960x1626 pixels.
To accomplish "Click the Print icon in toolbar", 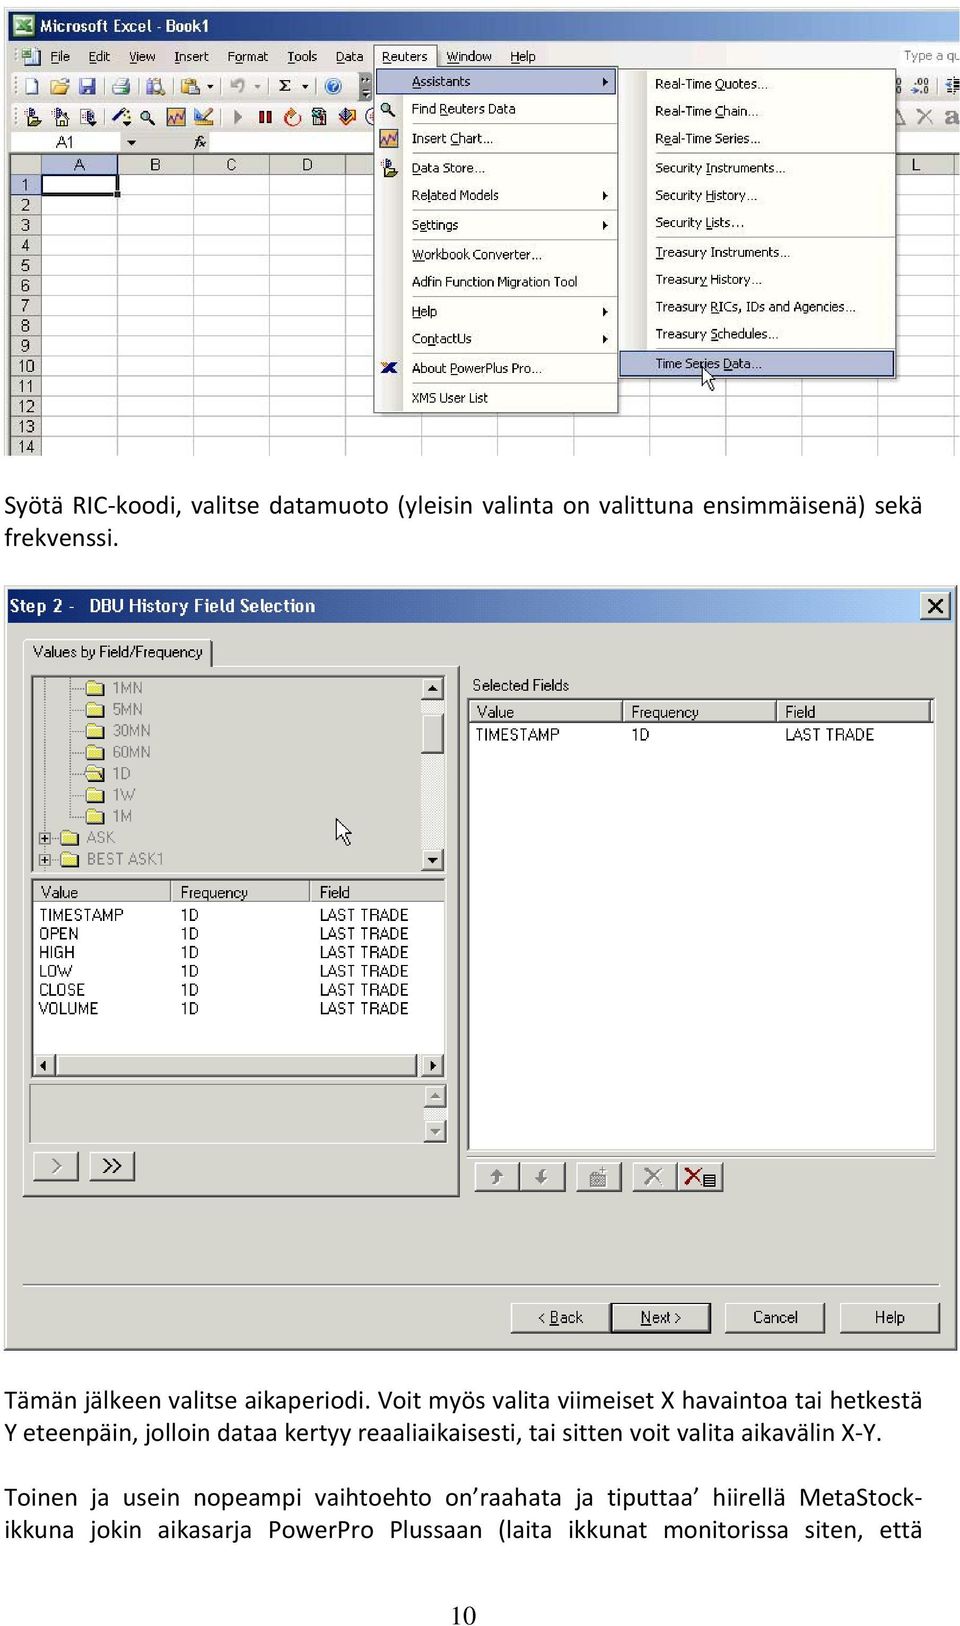I will coord(121,86).
